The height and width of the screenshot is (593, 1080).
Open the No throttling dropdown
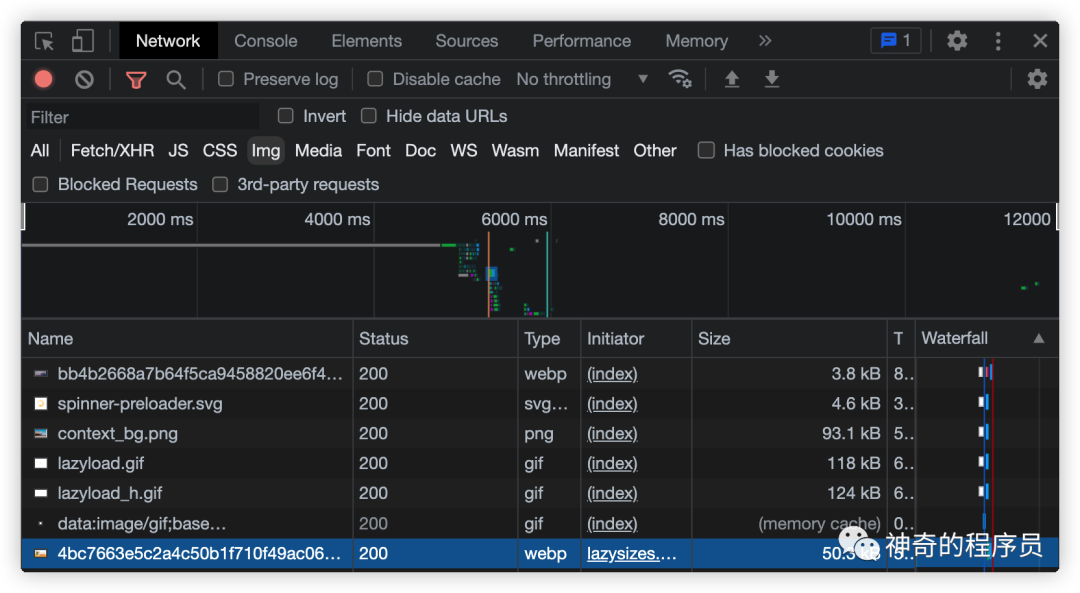582,79
